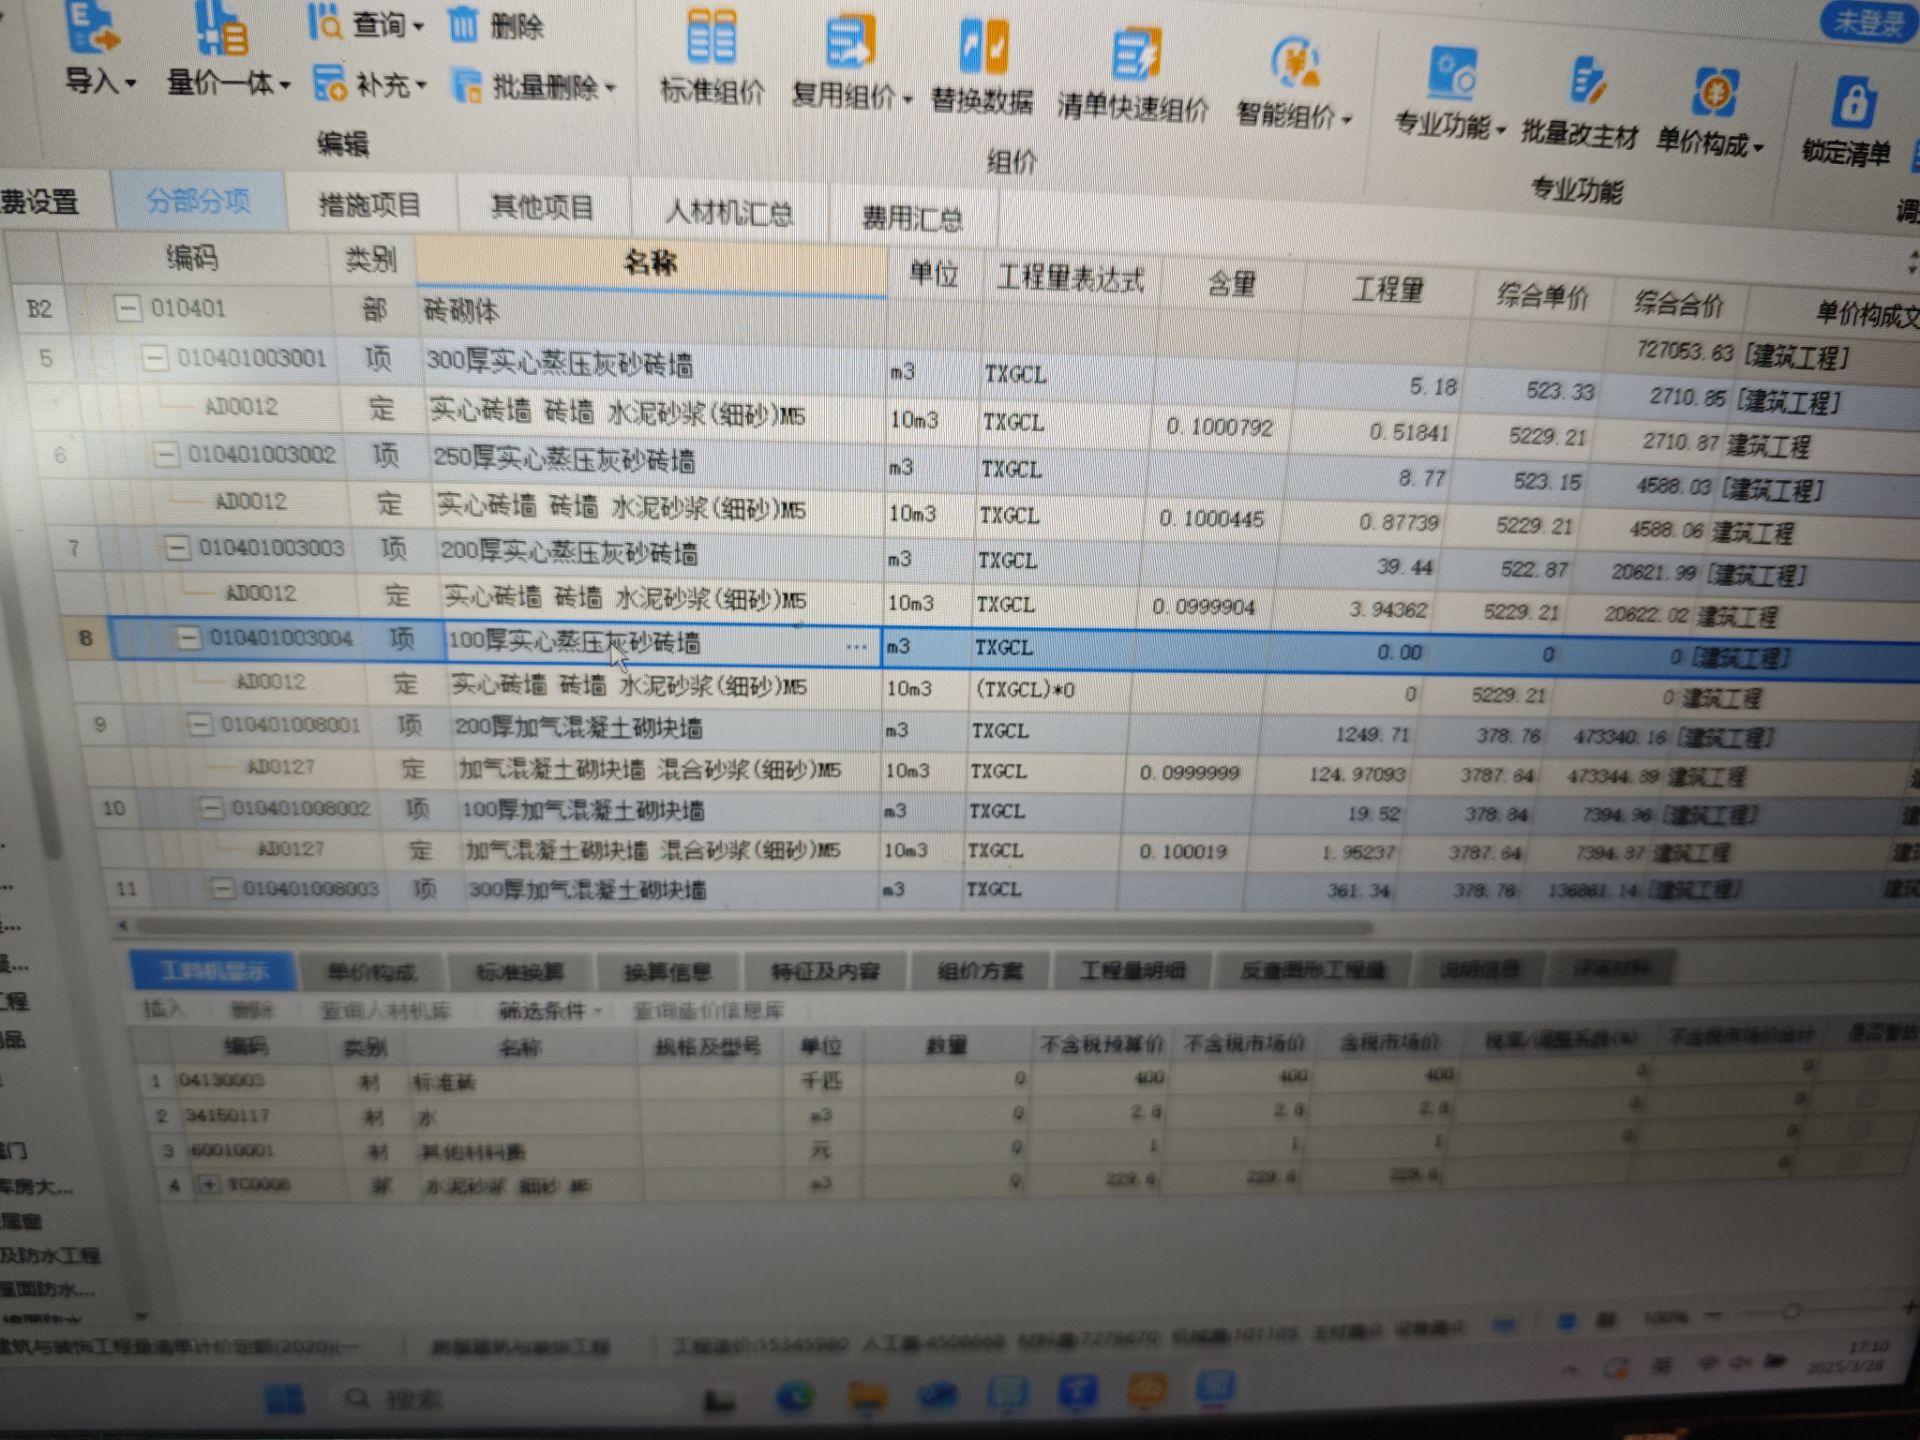Collapse item 010401003003 row
The image size is (1920, 1440).
click(177, 547)
